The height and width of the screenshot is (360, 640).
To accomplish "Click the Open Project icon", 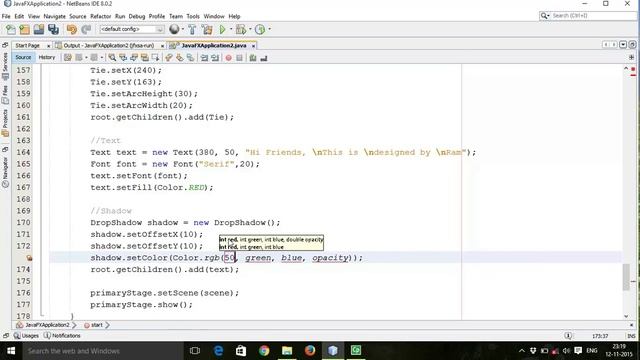I will [39, 29].
